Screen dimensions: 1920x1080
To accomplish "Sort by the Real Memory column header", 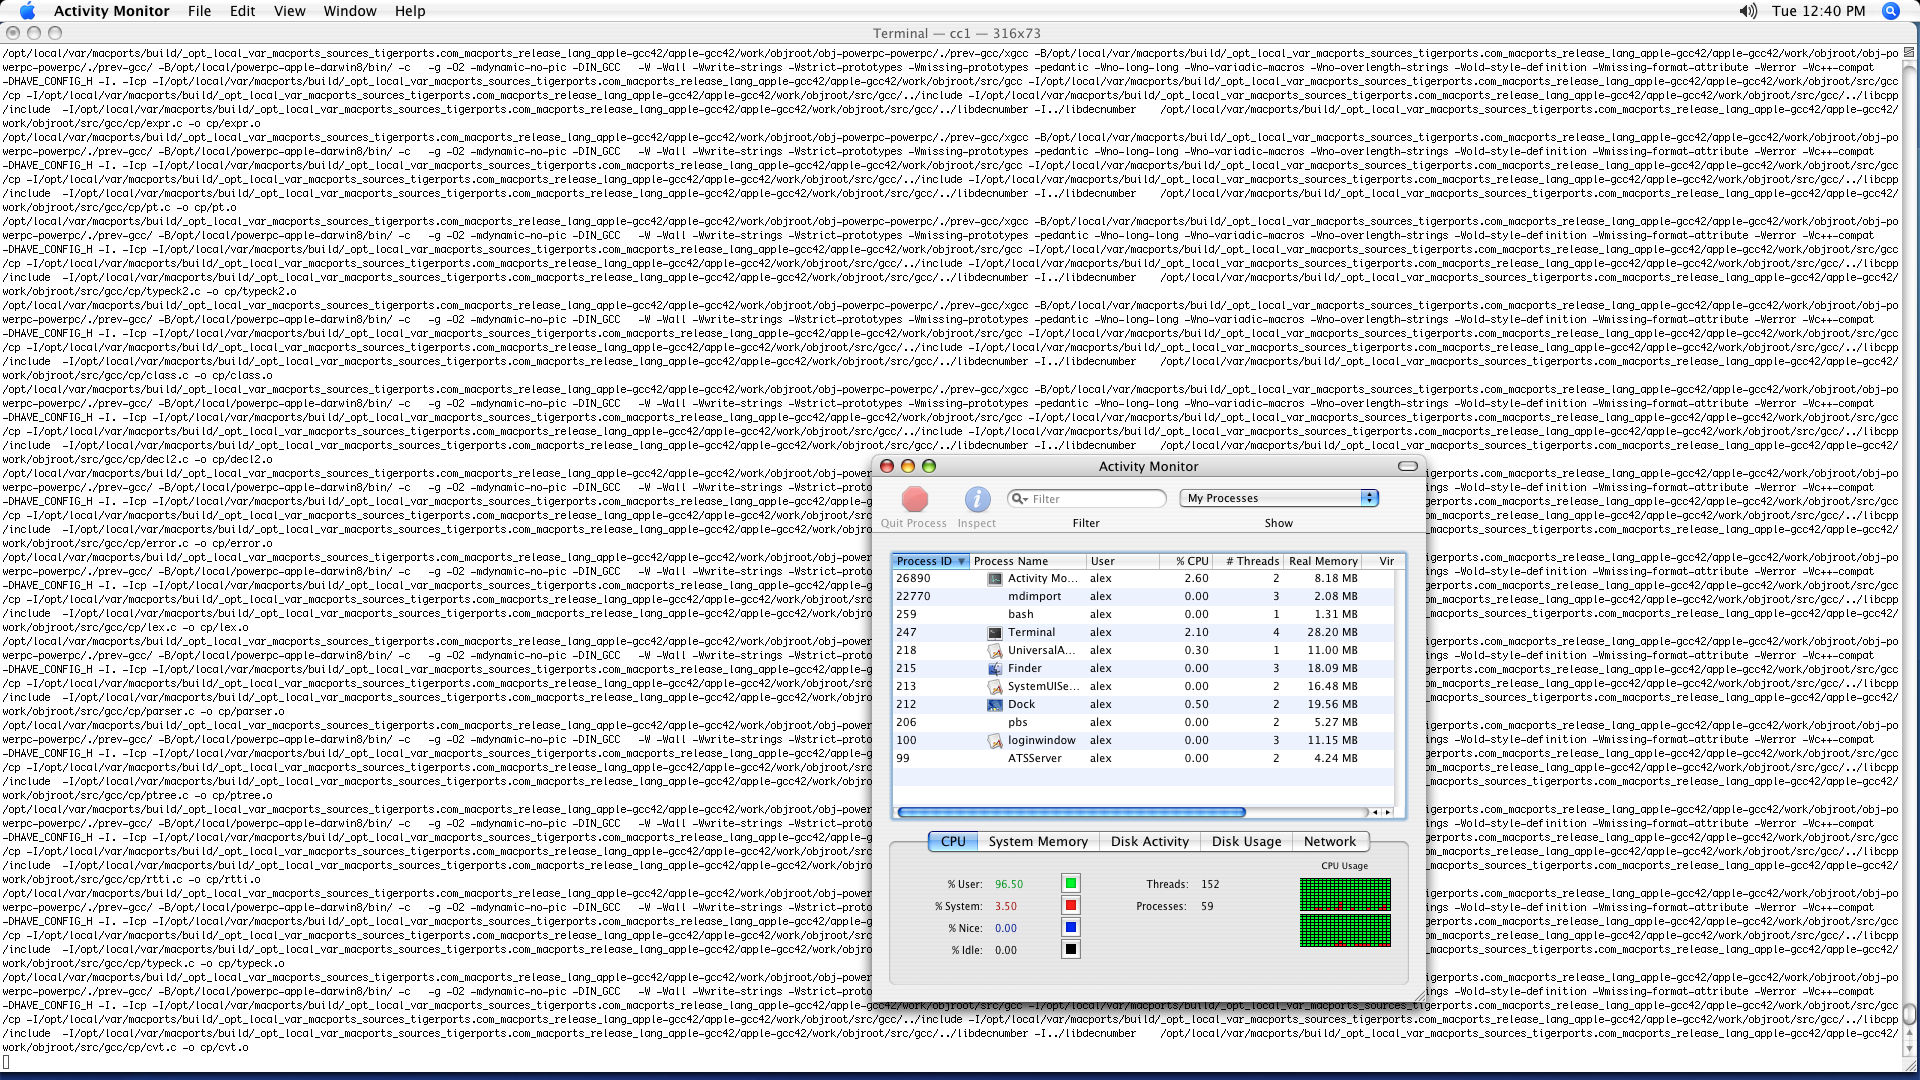I will [1324, 561].
